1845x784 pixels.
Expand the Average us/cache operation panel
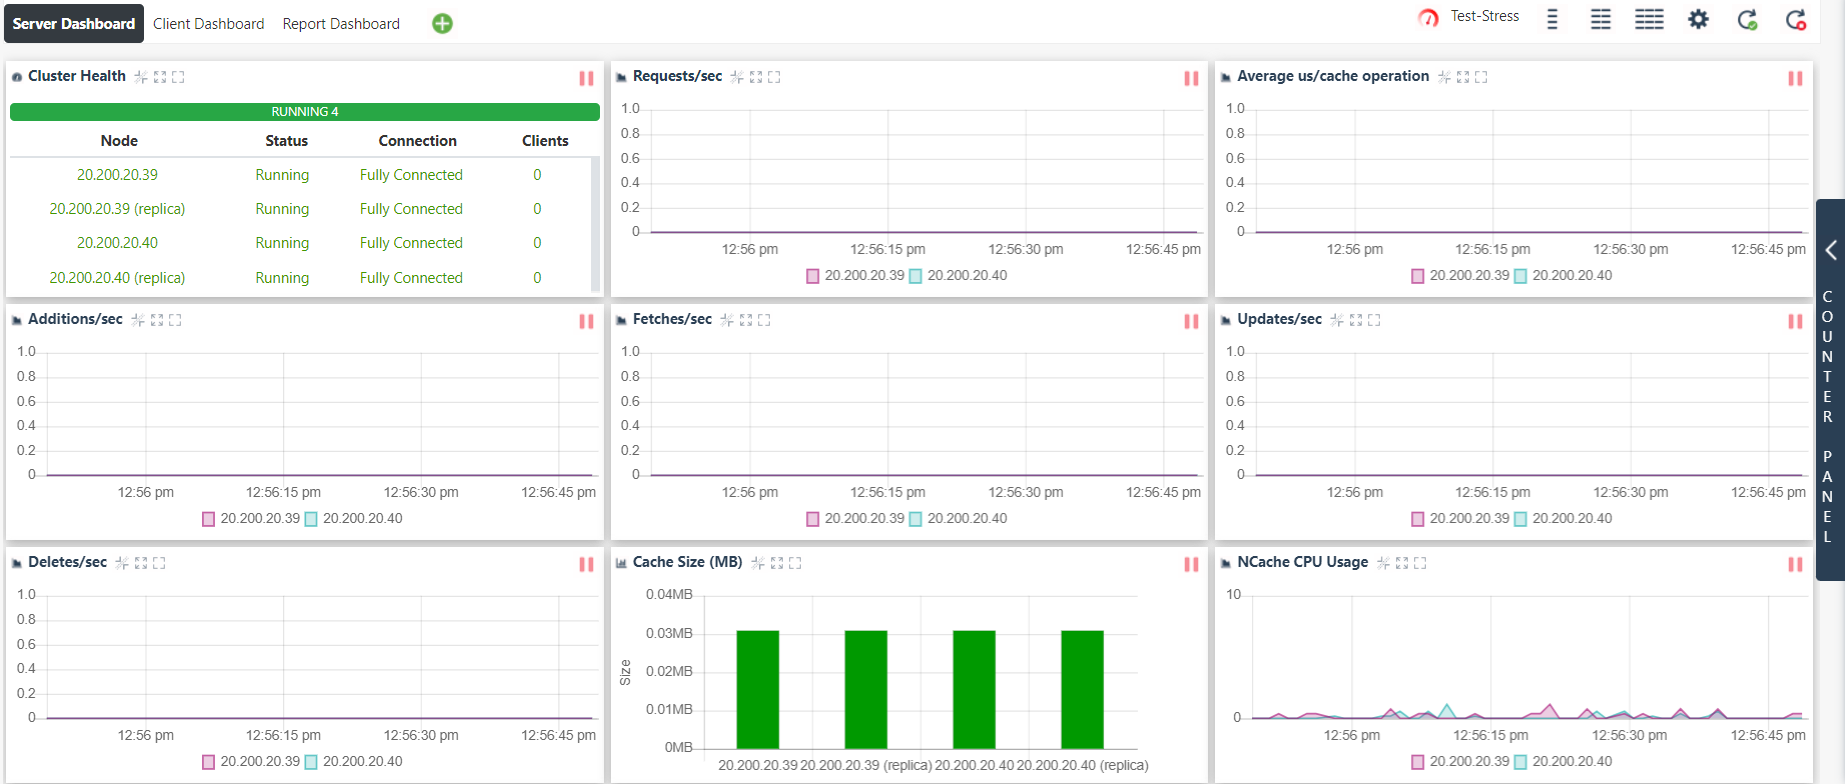1463,77
